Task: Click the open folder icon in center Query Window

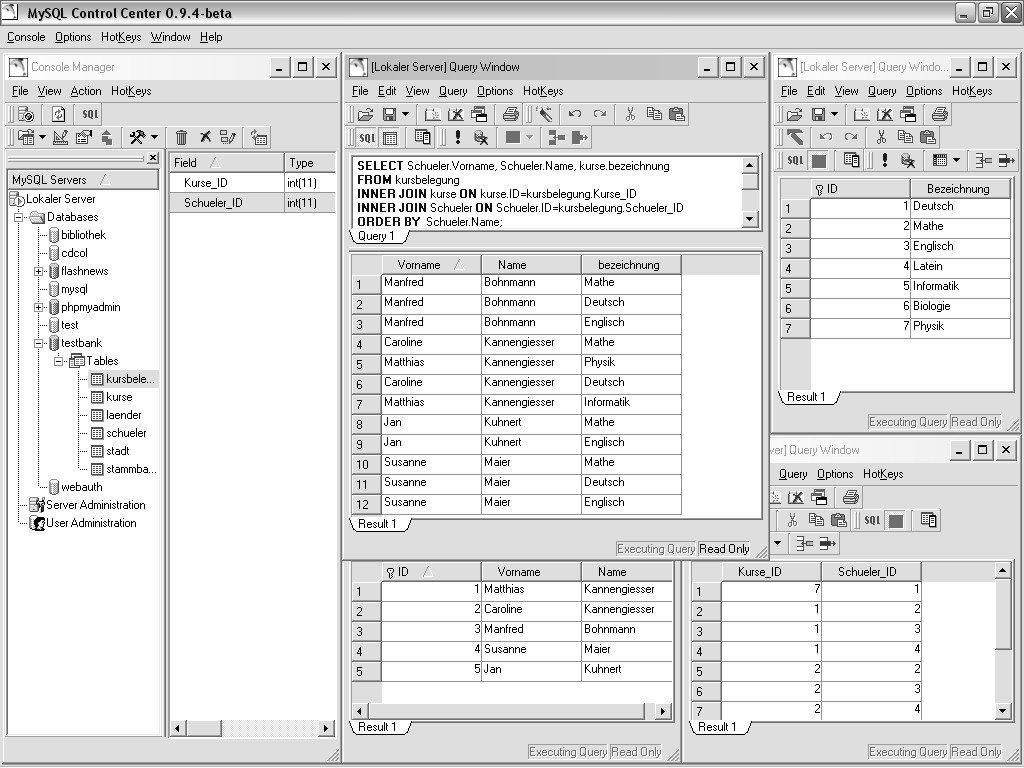Action: [365, 115]
